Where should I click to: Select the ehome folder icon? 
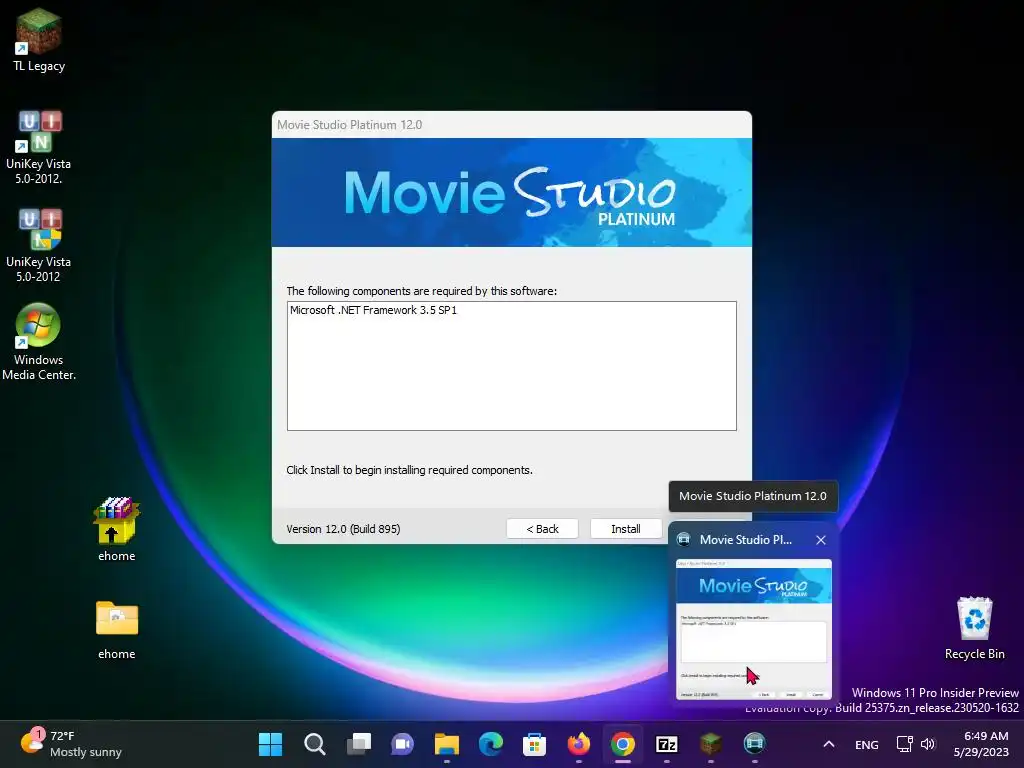tap(116, 630)
